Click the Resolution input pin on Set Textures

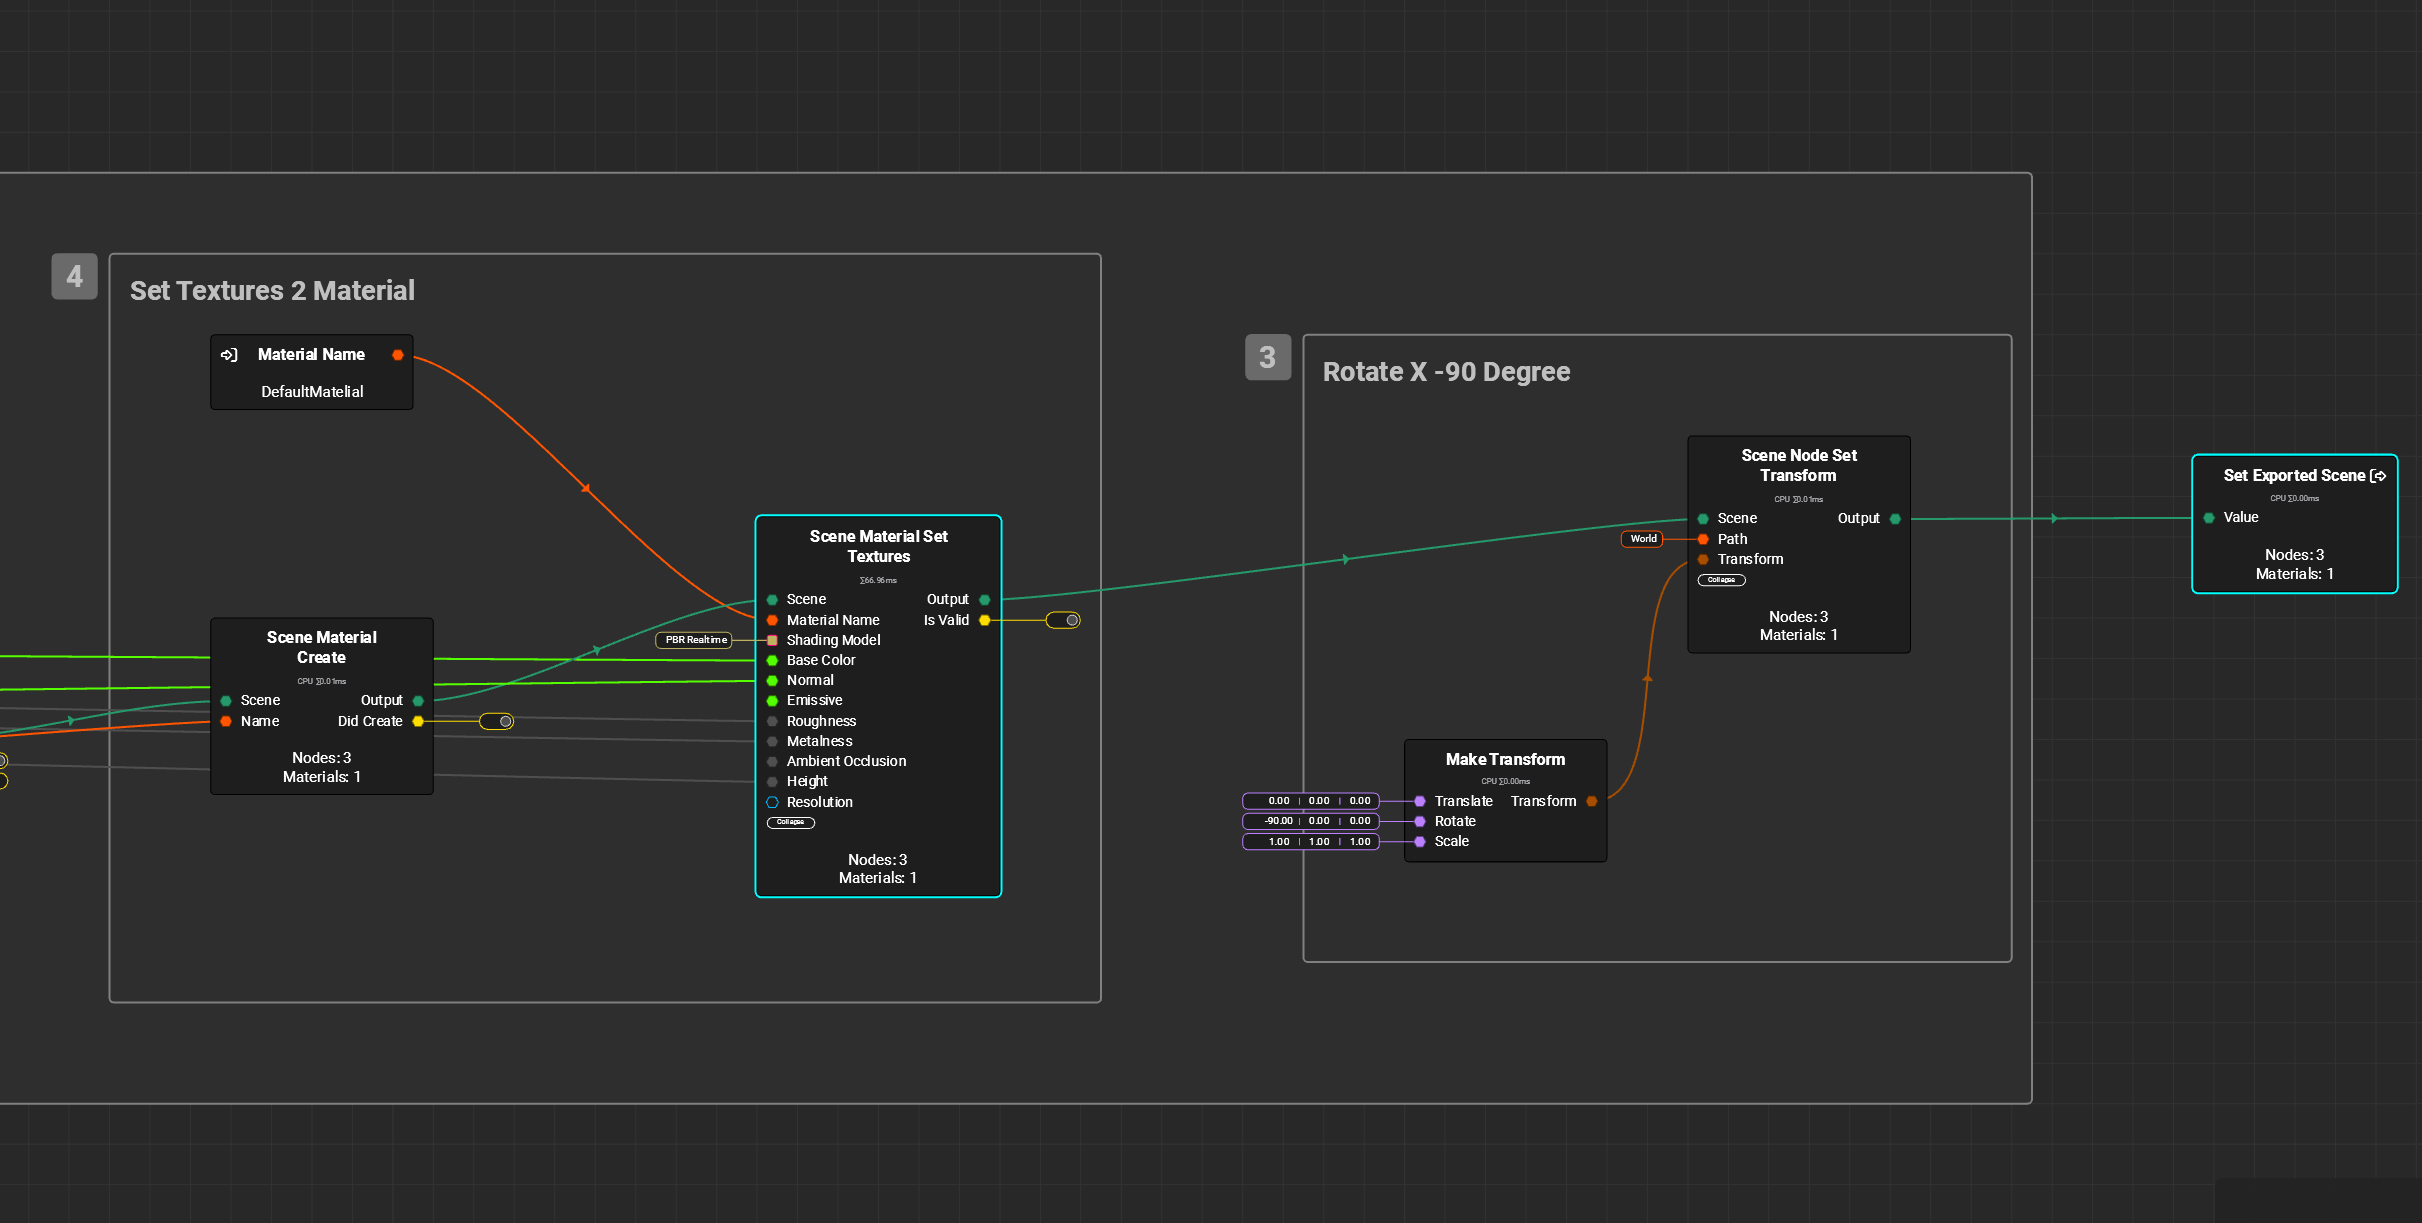point(772,802)
